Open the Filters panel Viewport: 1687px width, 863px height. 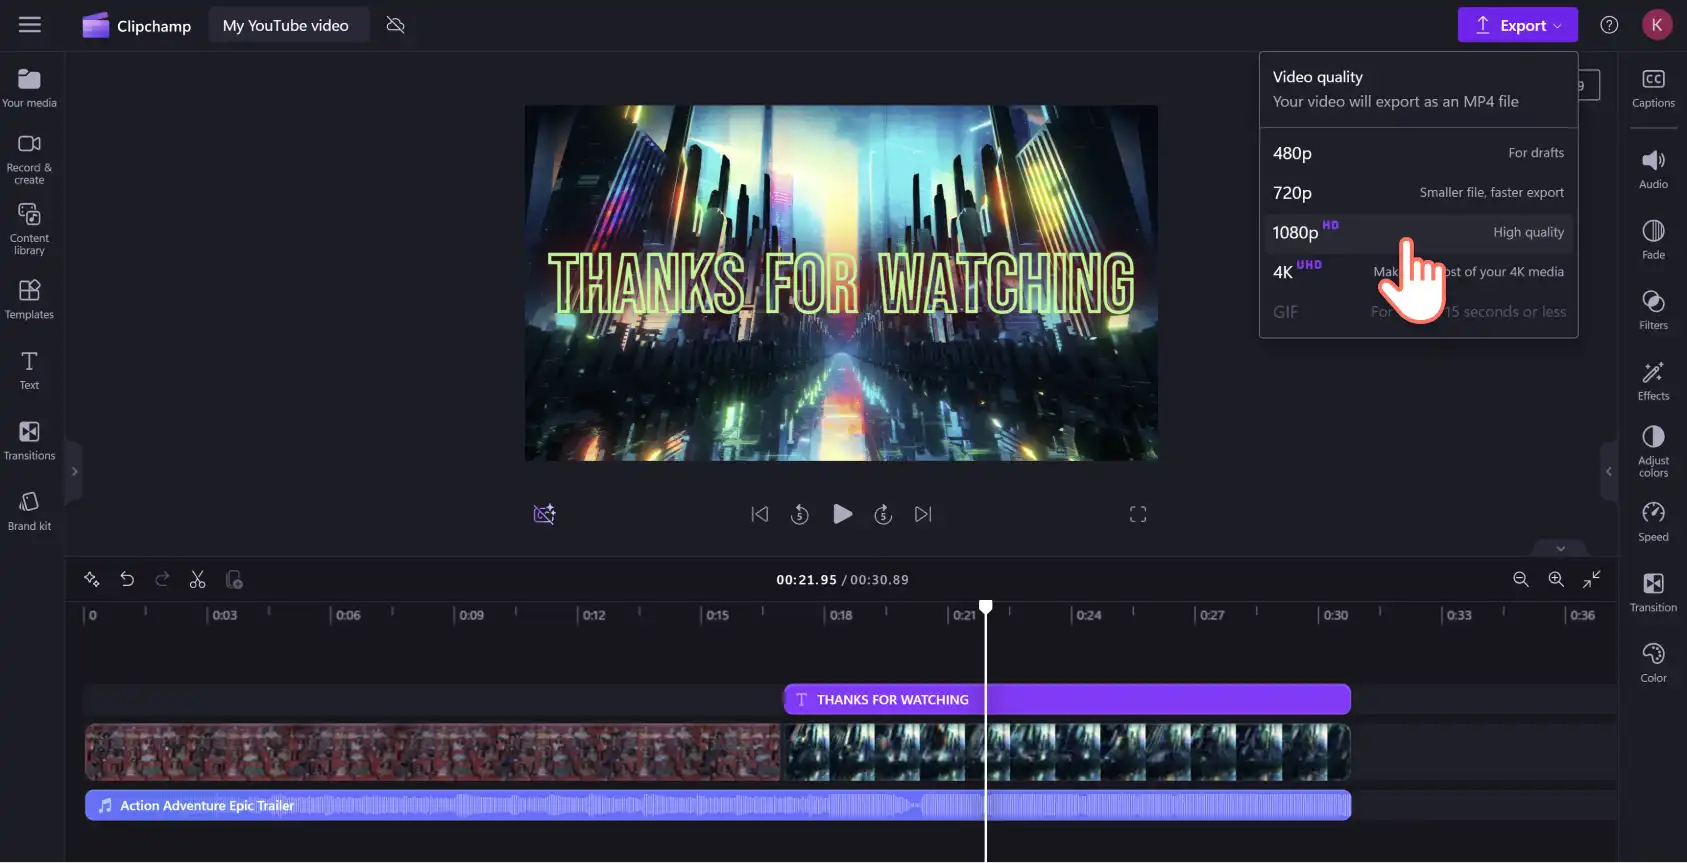1653,310
